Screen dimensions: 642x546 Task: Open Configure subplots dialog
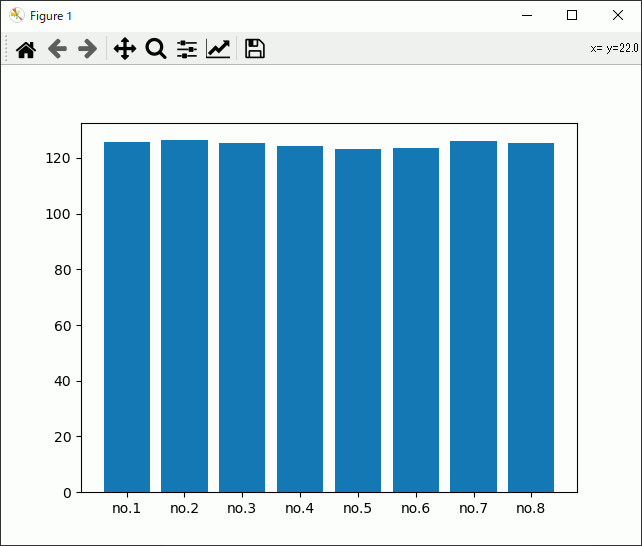click(187, 49)
